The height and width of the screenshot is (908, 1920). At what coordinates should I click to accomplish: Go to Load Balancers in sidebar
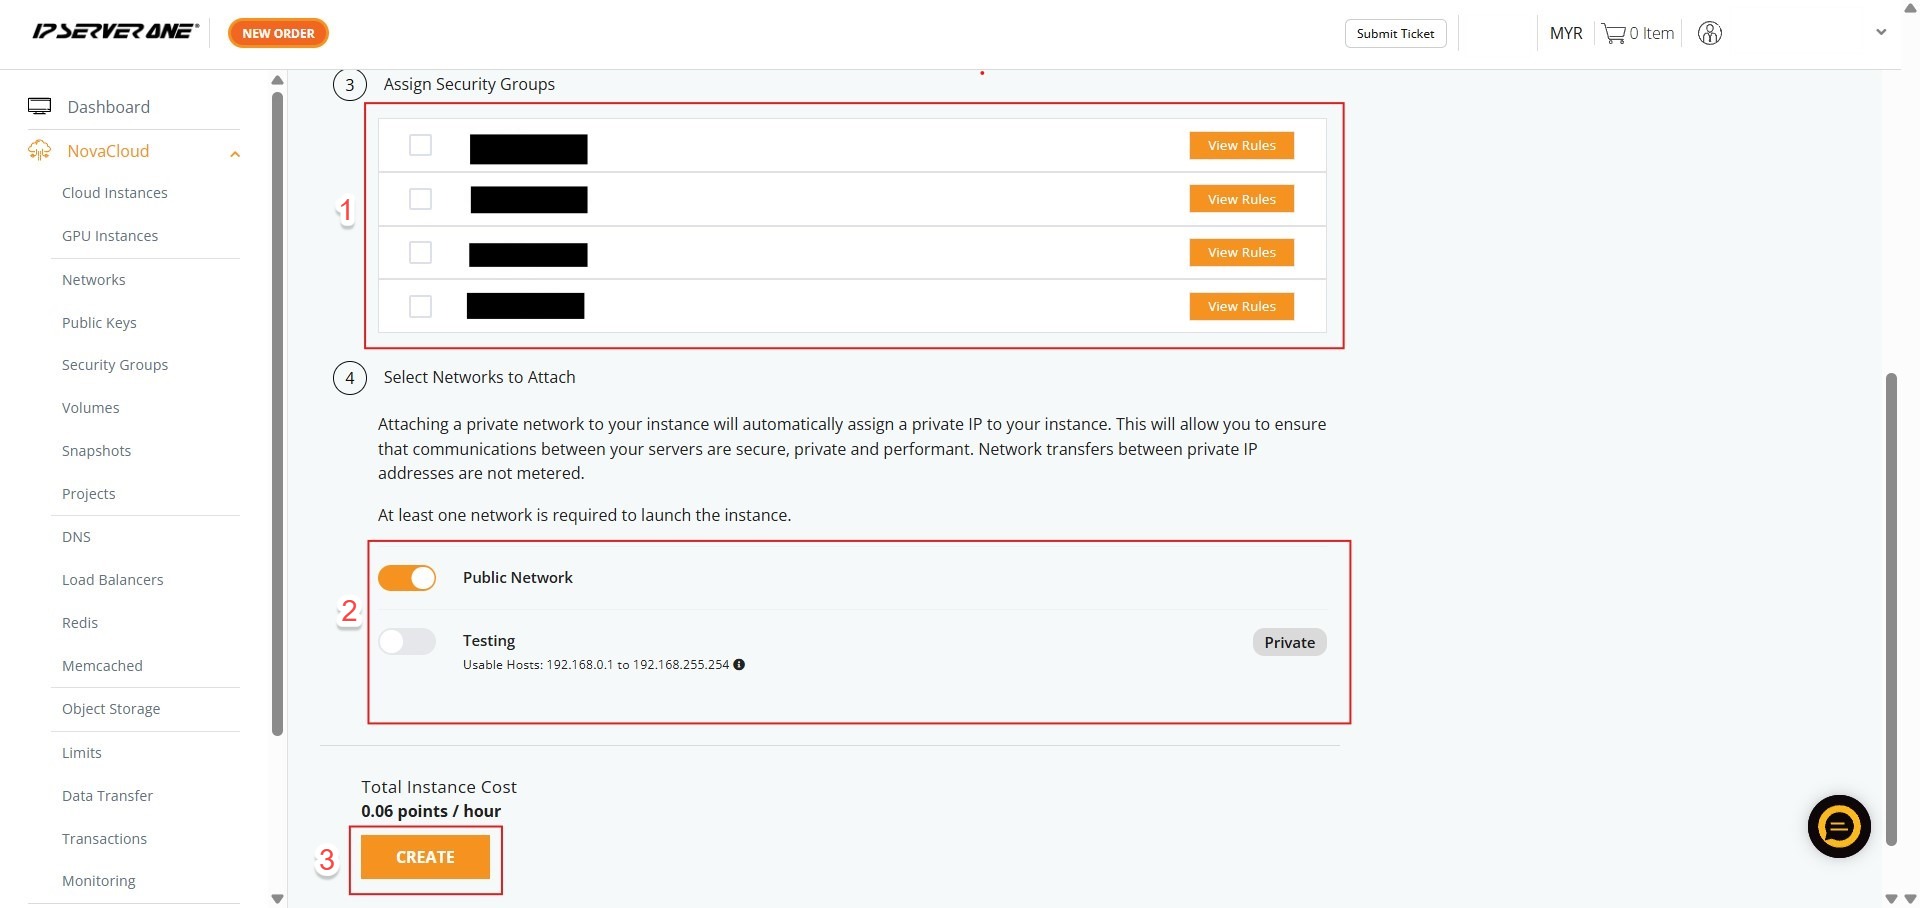[x=112, y=580]
